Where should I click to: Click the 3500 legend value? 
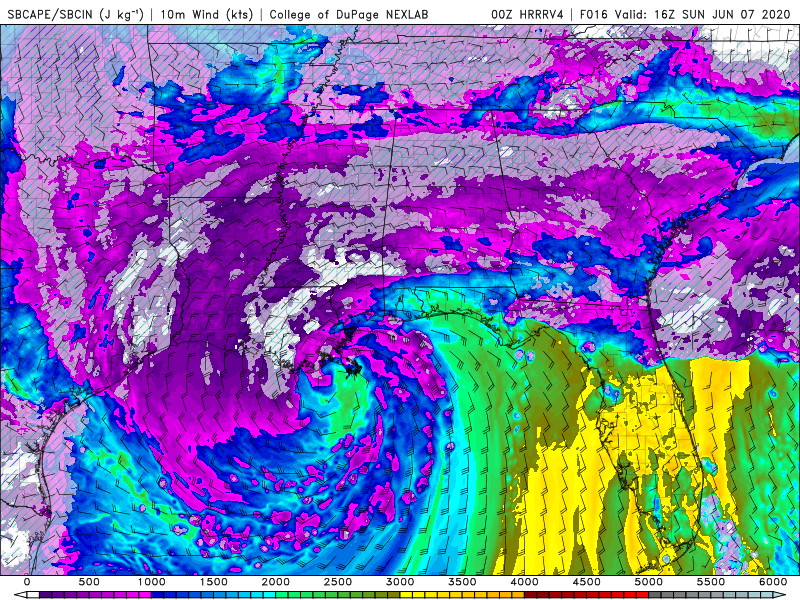coord(463,582)
